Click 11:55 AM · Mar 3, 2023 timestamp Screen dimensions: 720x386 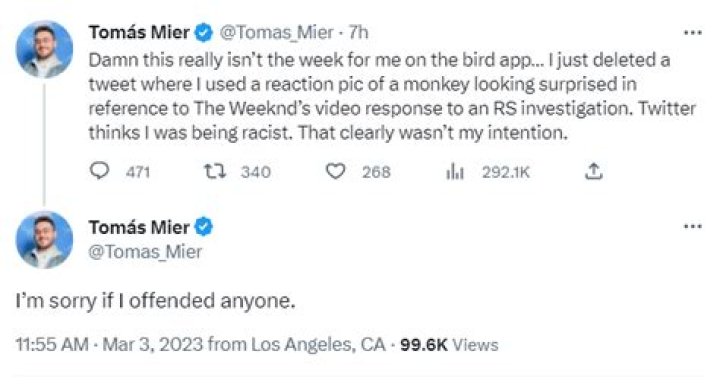point(109,344)
